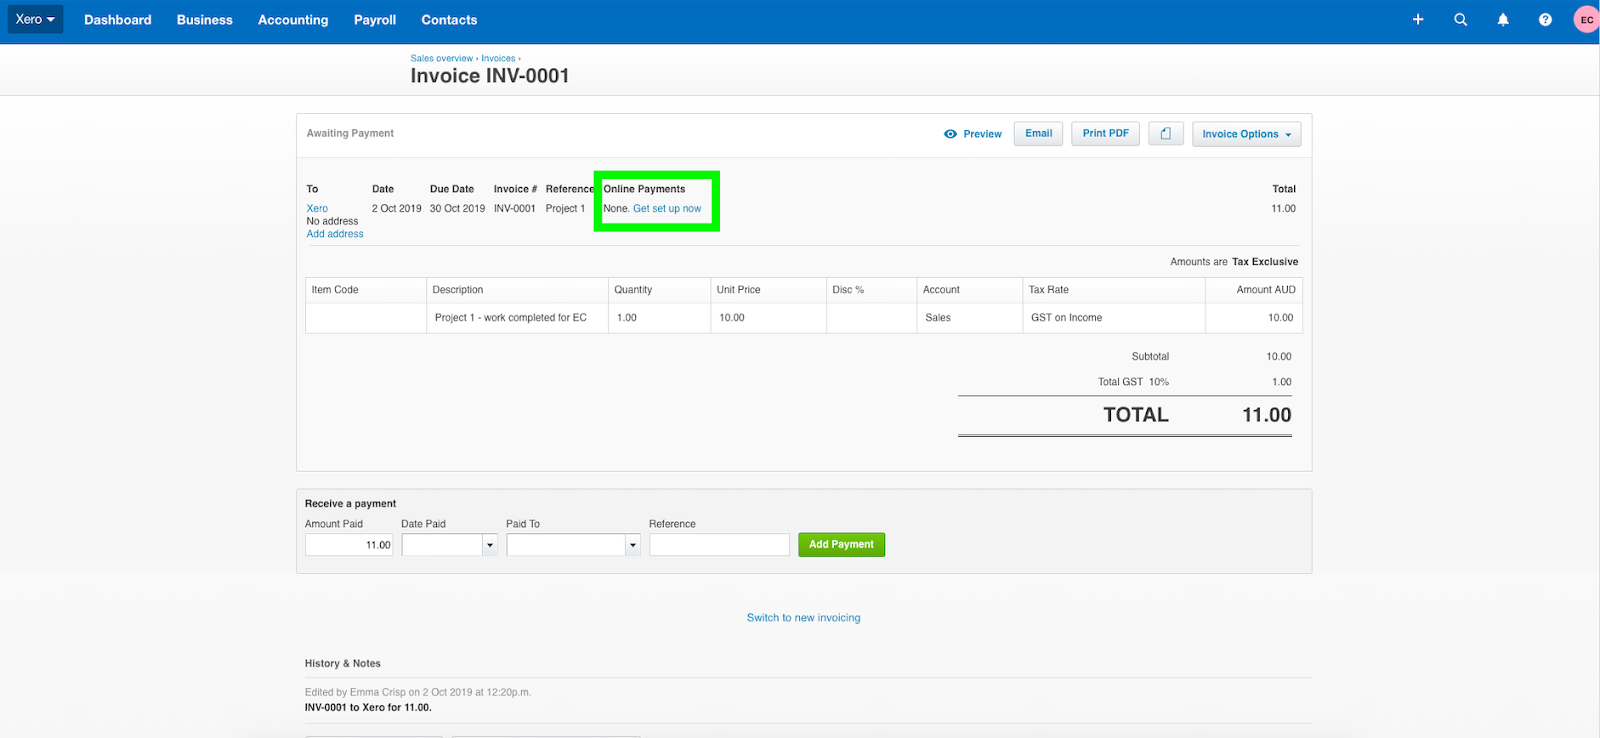Click the invoice date 2 Oct 2019
This screenshot has height=738, width=1600.
[397, 209]
